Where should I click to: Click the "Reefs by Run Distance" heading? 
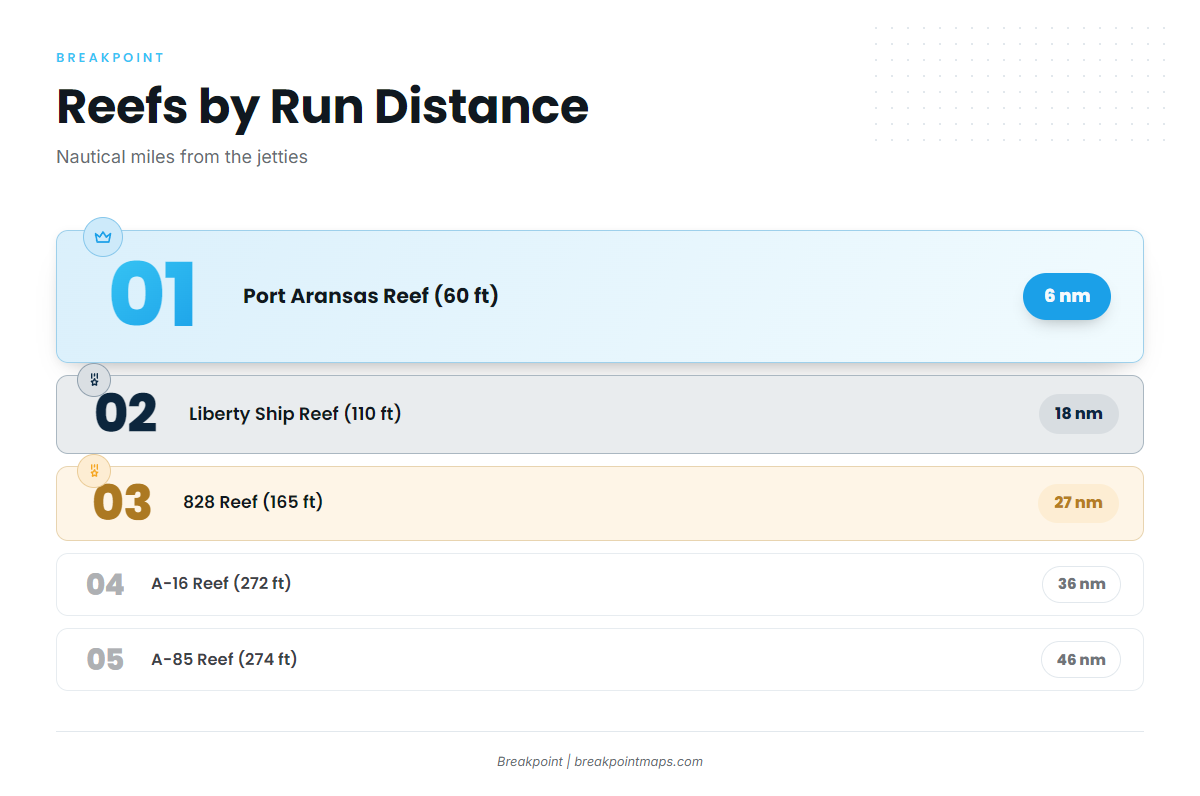click(322, 106)
